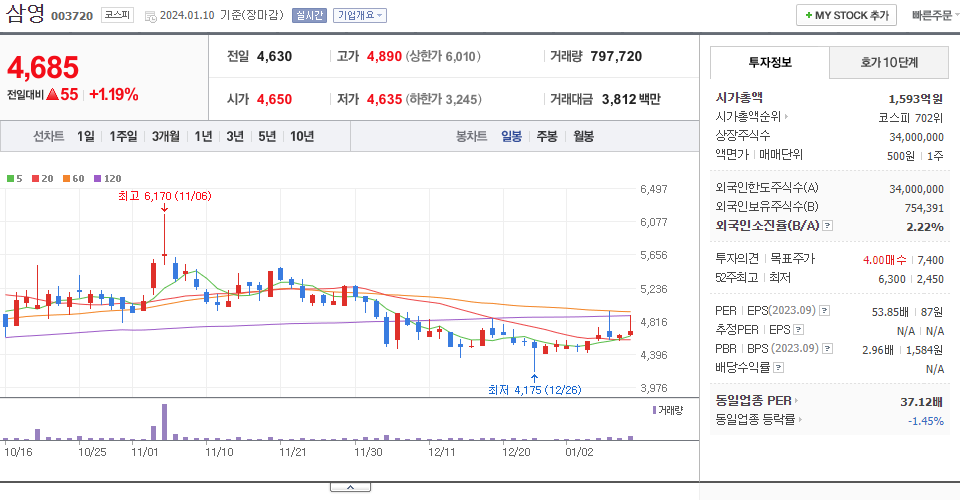Viewport: 960px width, 500px height.
Task: Click the green 5-day moving average swatch
Action: 10,179
